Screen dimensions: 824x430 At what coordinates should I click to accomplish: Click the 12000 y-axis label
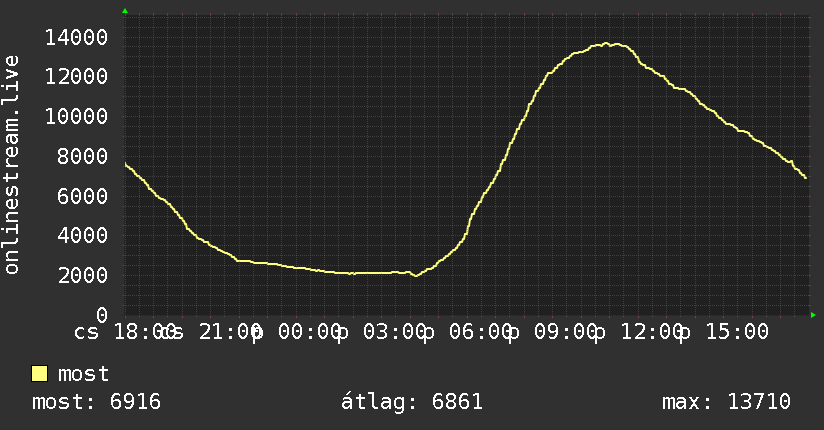click(76, 77)
